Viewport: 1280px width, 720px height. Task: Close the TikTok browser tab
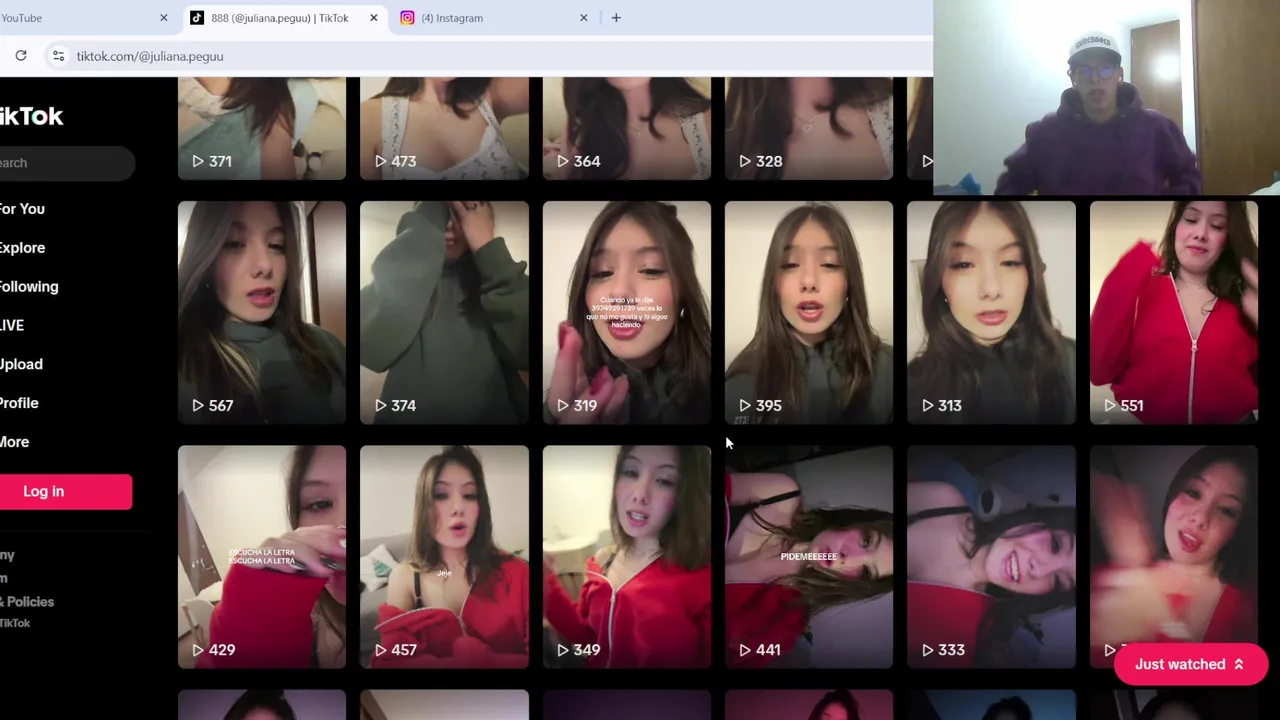point(374,18)
